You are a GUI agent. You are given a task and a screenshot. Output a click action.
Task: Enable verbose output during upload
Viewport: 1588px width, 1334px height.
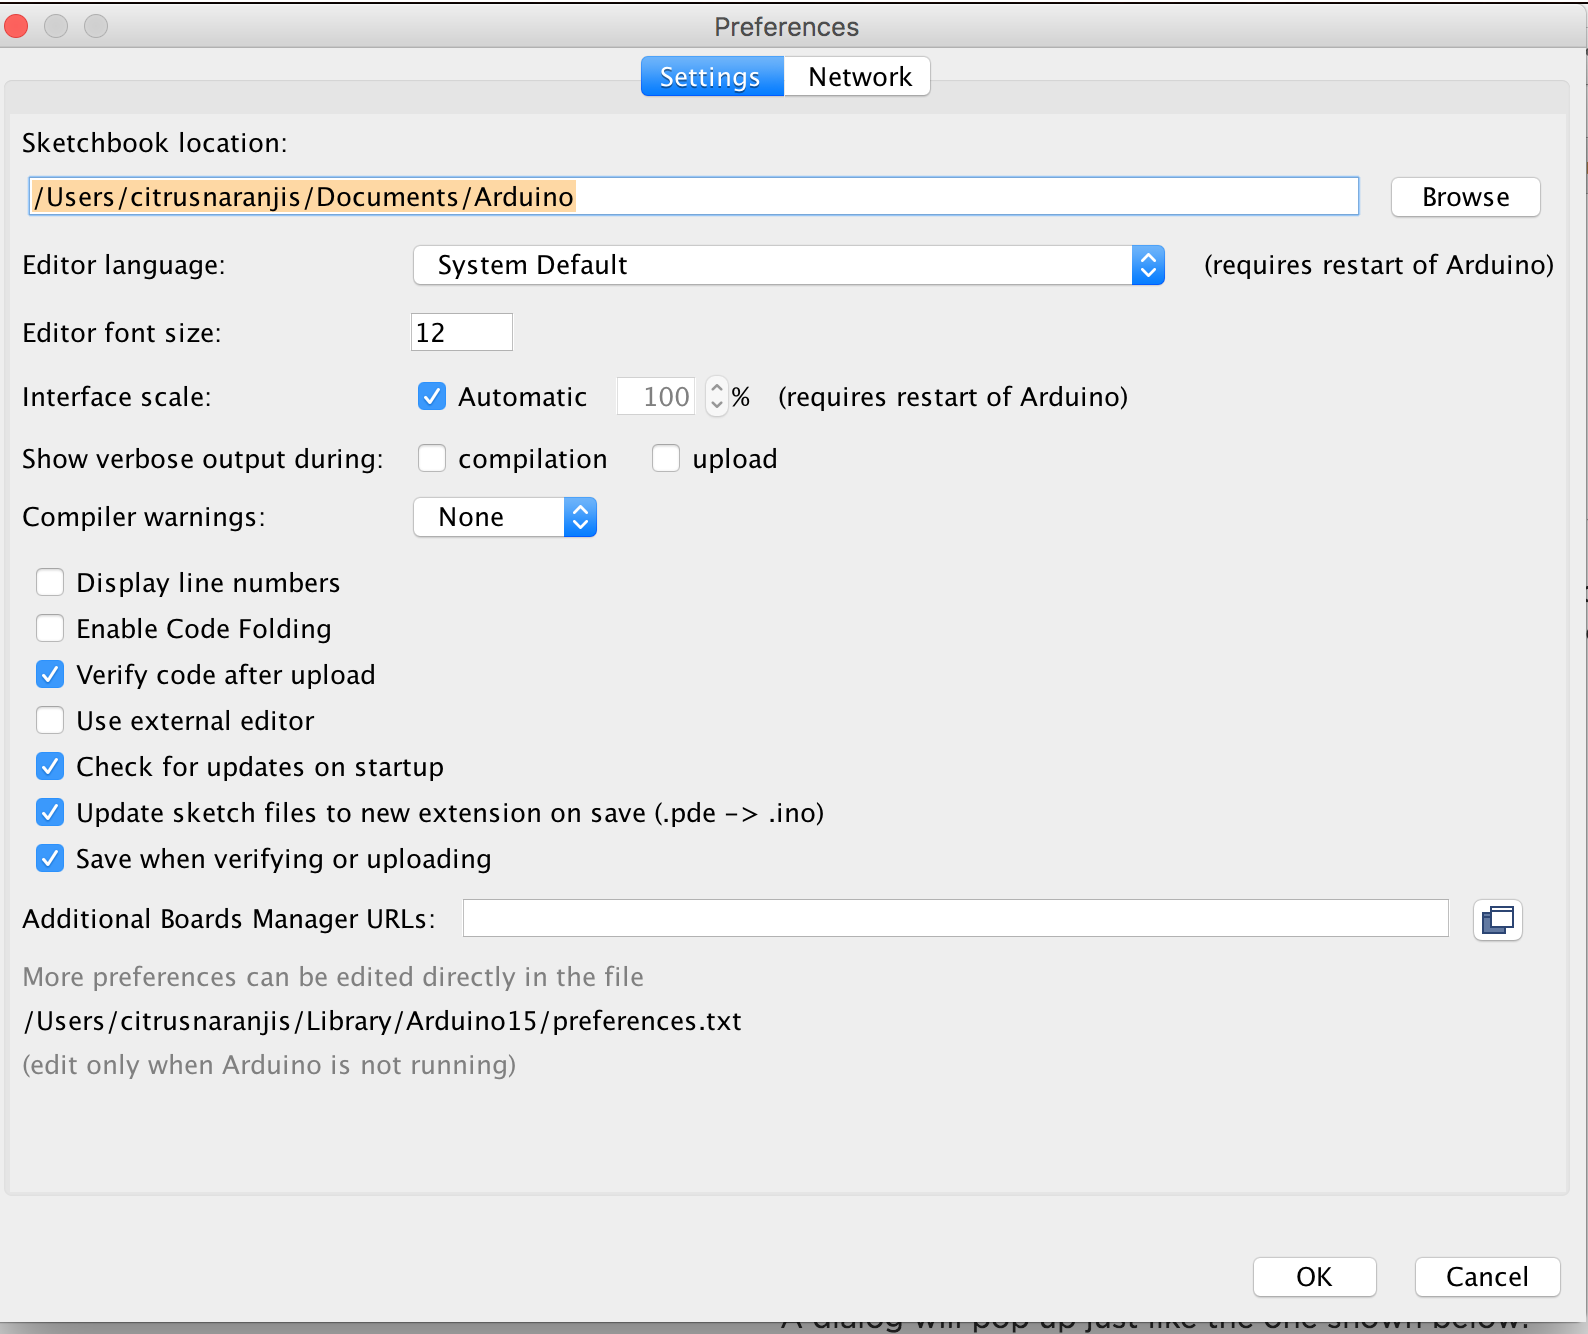pos(666,459)
